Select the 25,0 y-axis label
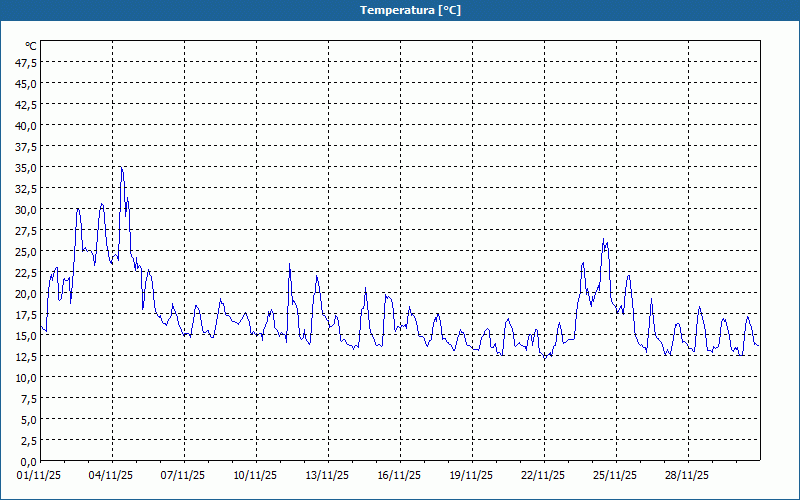 pos(25,251)
